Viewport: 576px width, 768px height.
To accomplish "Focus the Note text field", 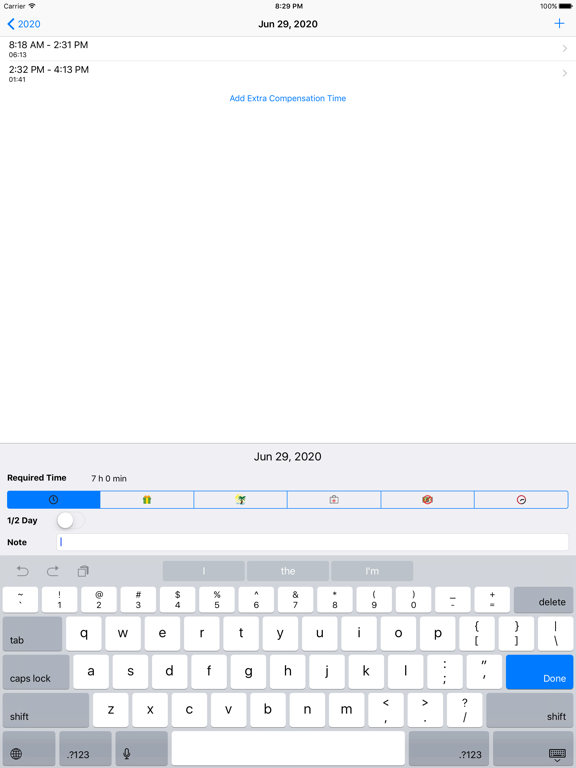I will click(312, 542).
